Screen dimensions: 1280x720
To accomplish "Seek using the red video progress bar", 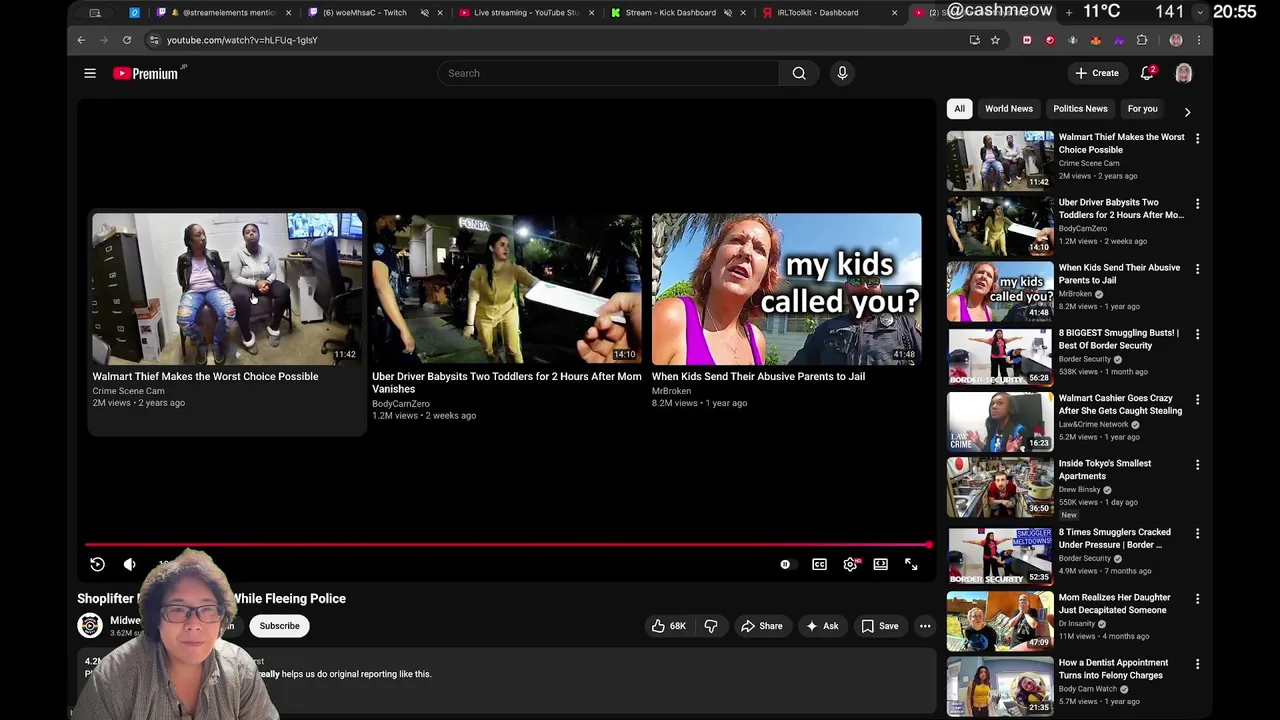I will tap(507, 545).
